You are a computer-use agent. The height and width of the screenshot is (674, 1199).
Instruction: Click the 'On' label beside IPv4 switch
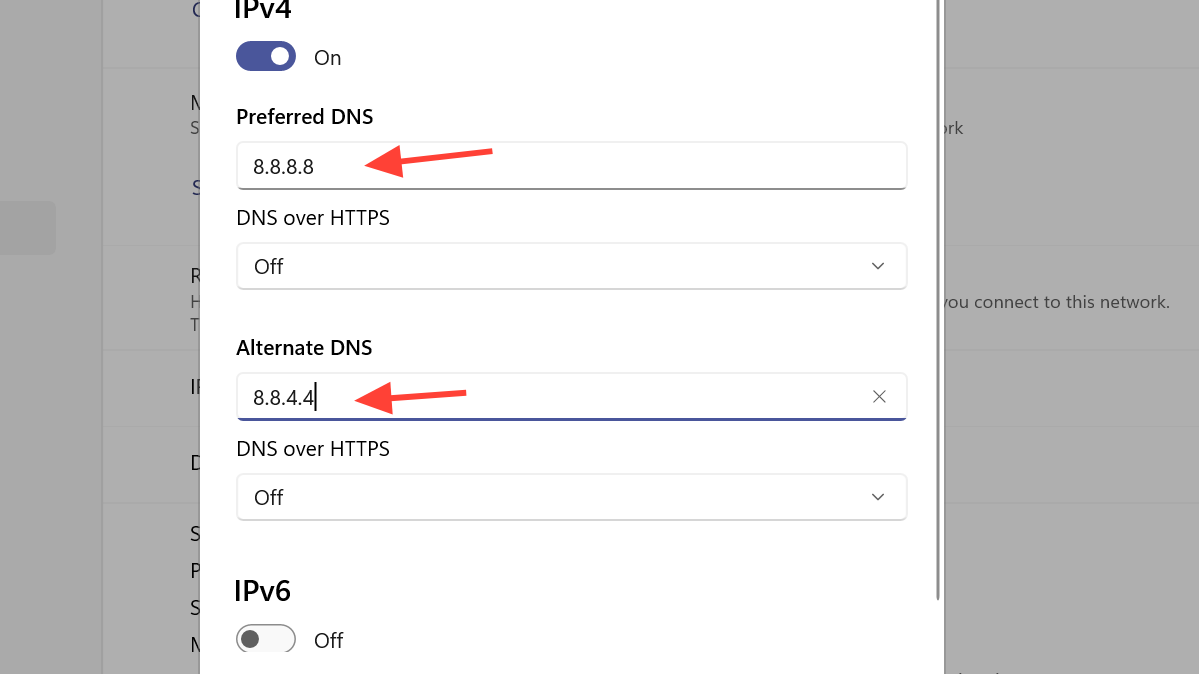point(328,58)
